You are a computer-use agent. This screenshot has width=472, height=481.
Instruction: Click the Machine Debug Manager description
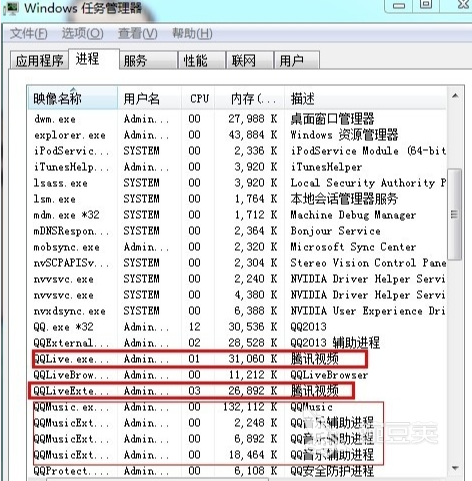pyautogui.click(x=353, y=215)
